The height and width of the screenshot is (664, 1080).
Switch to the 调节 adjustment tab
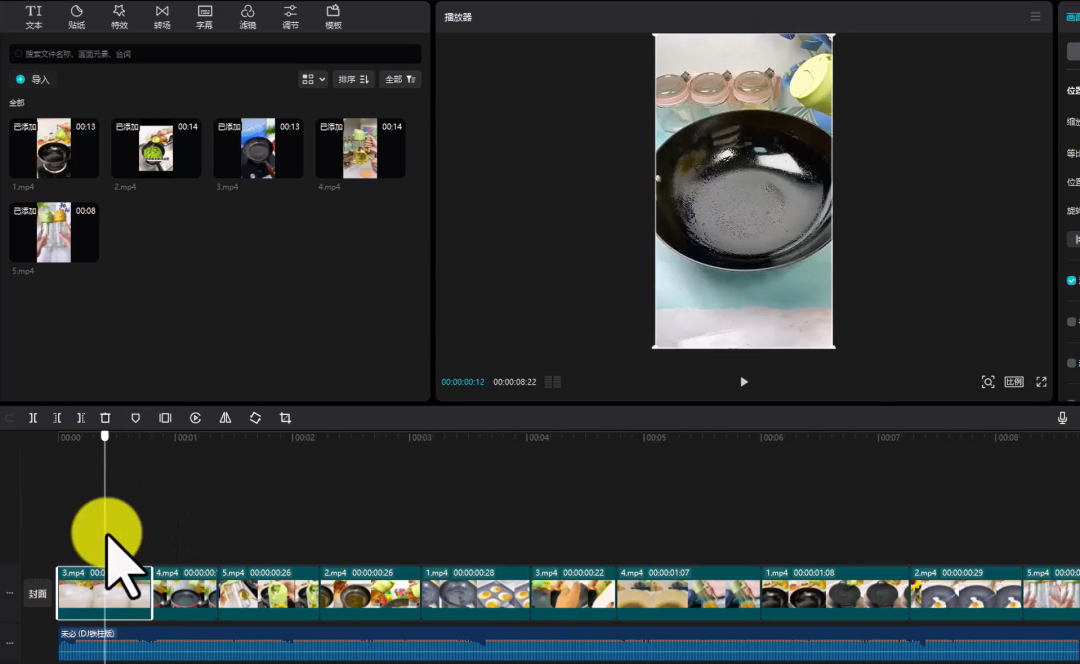click(290, 17)
